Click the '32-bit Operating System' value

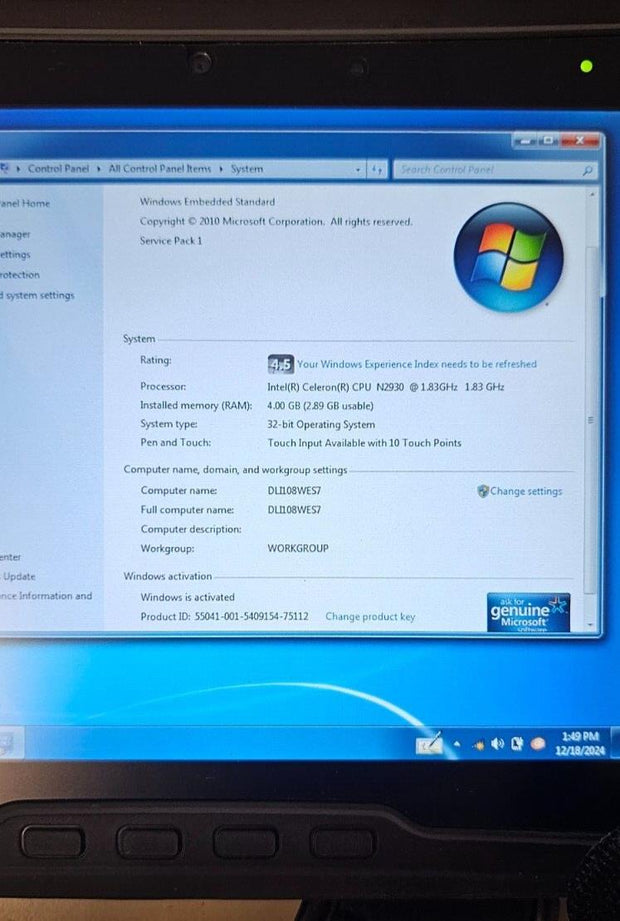click(321, 424)
